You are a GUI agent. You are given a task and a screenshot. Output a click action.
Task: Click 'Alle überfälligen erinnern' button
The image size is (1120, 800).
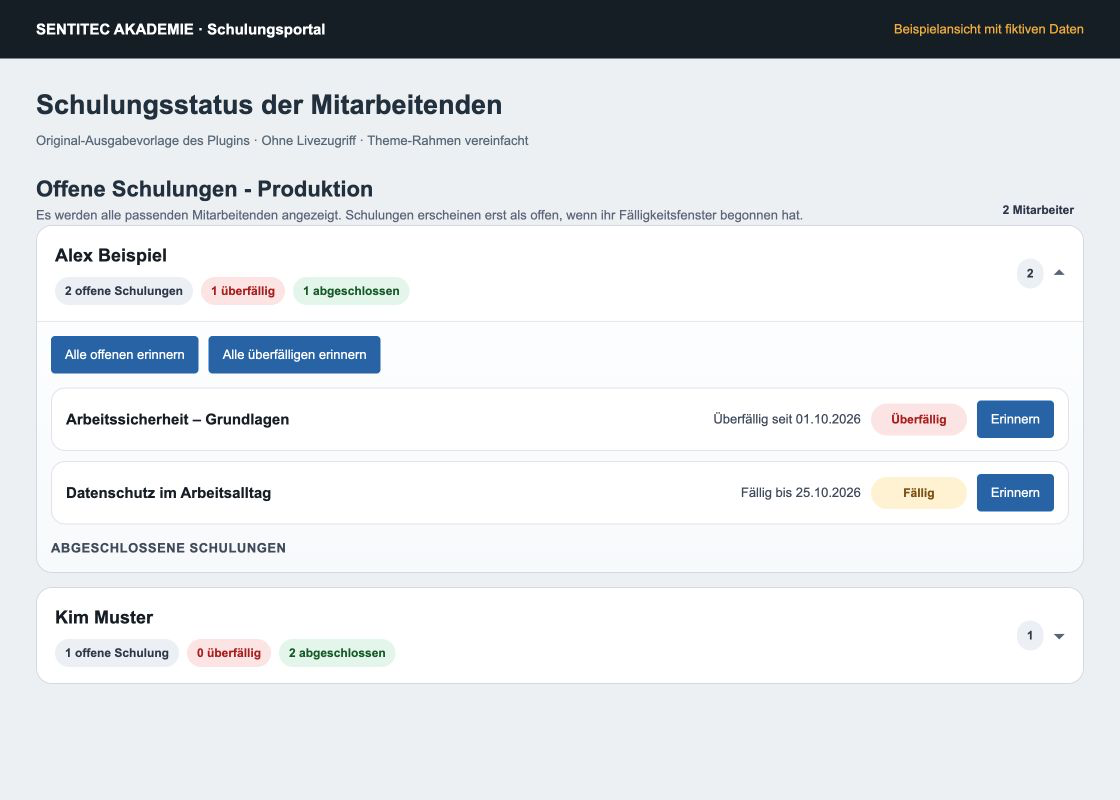pyautogui.click(x=294, y=355)
